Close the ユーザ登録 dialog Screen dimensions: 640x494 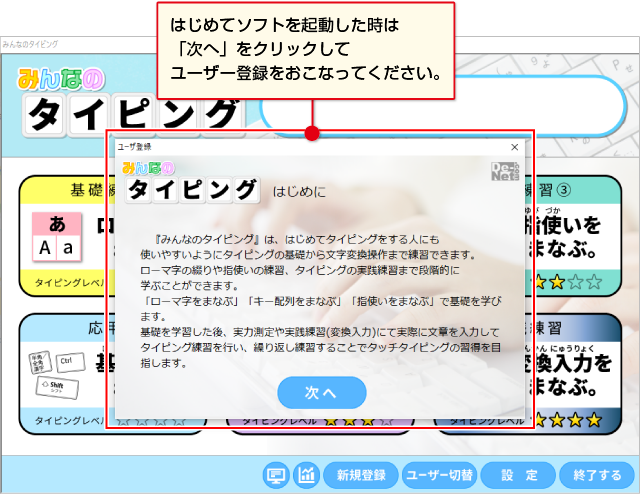(515, 147)
